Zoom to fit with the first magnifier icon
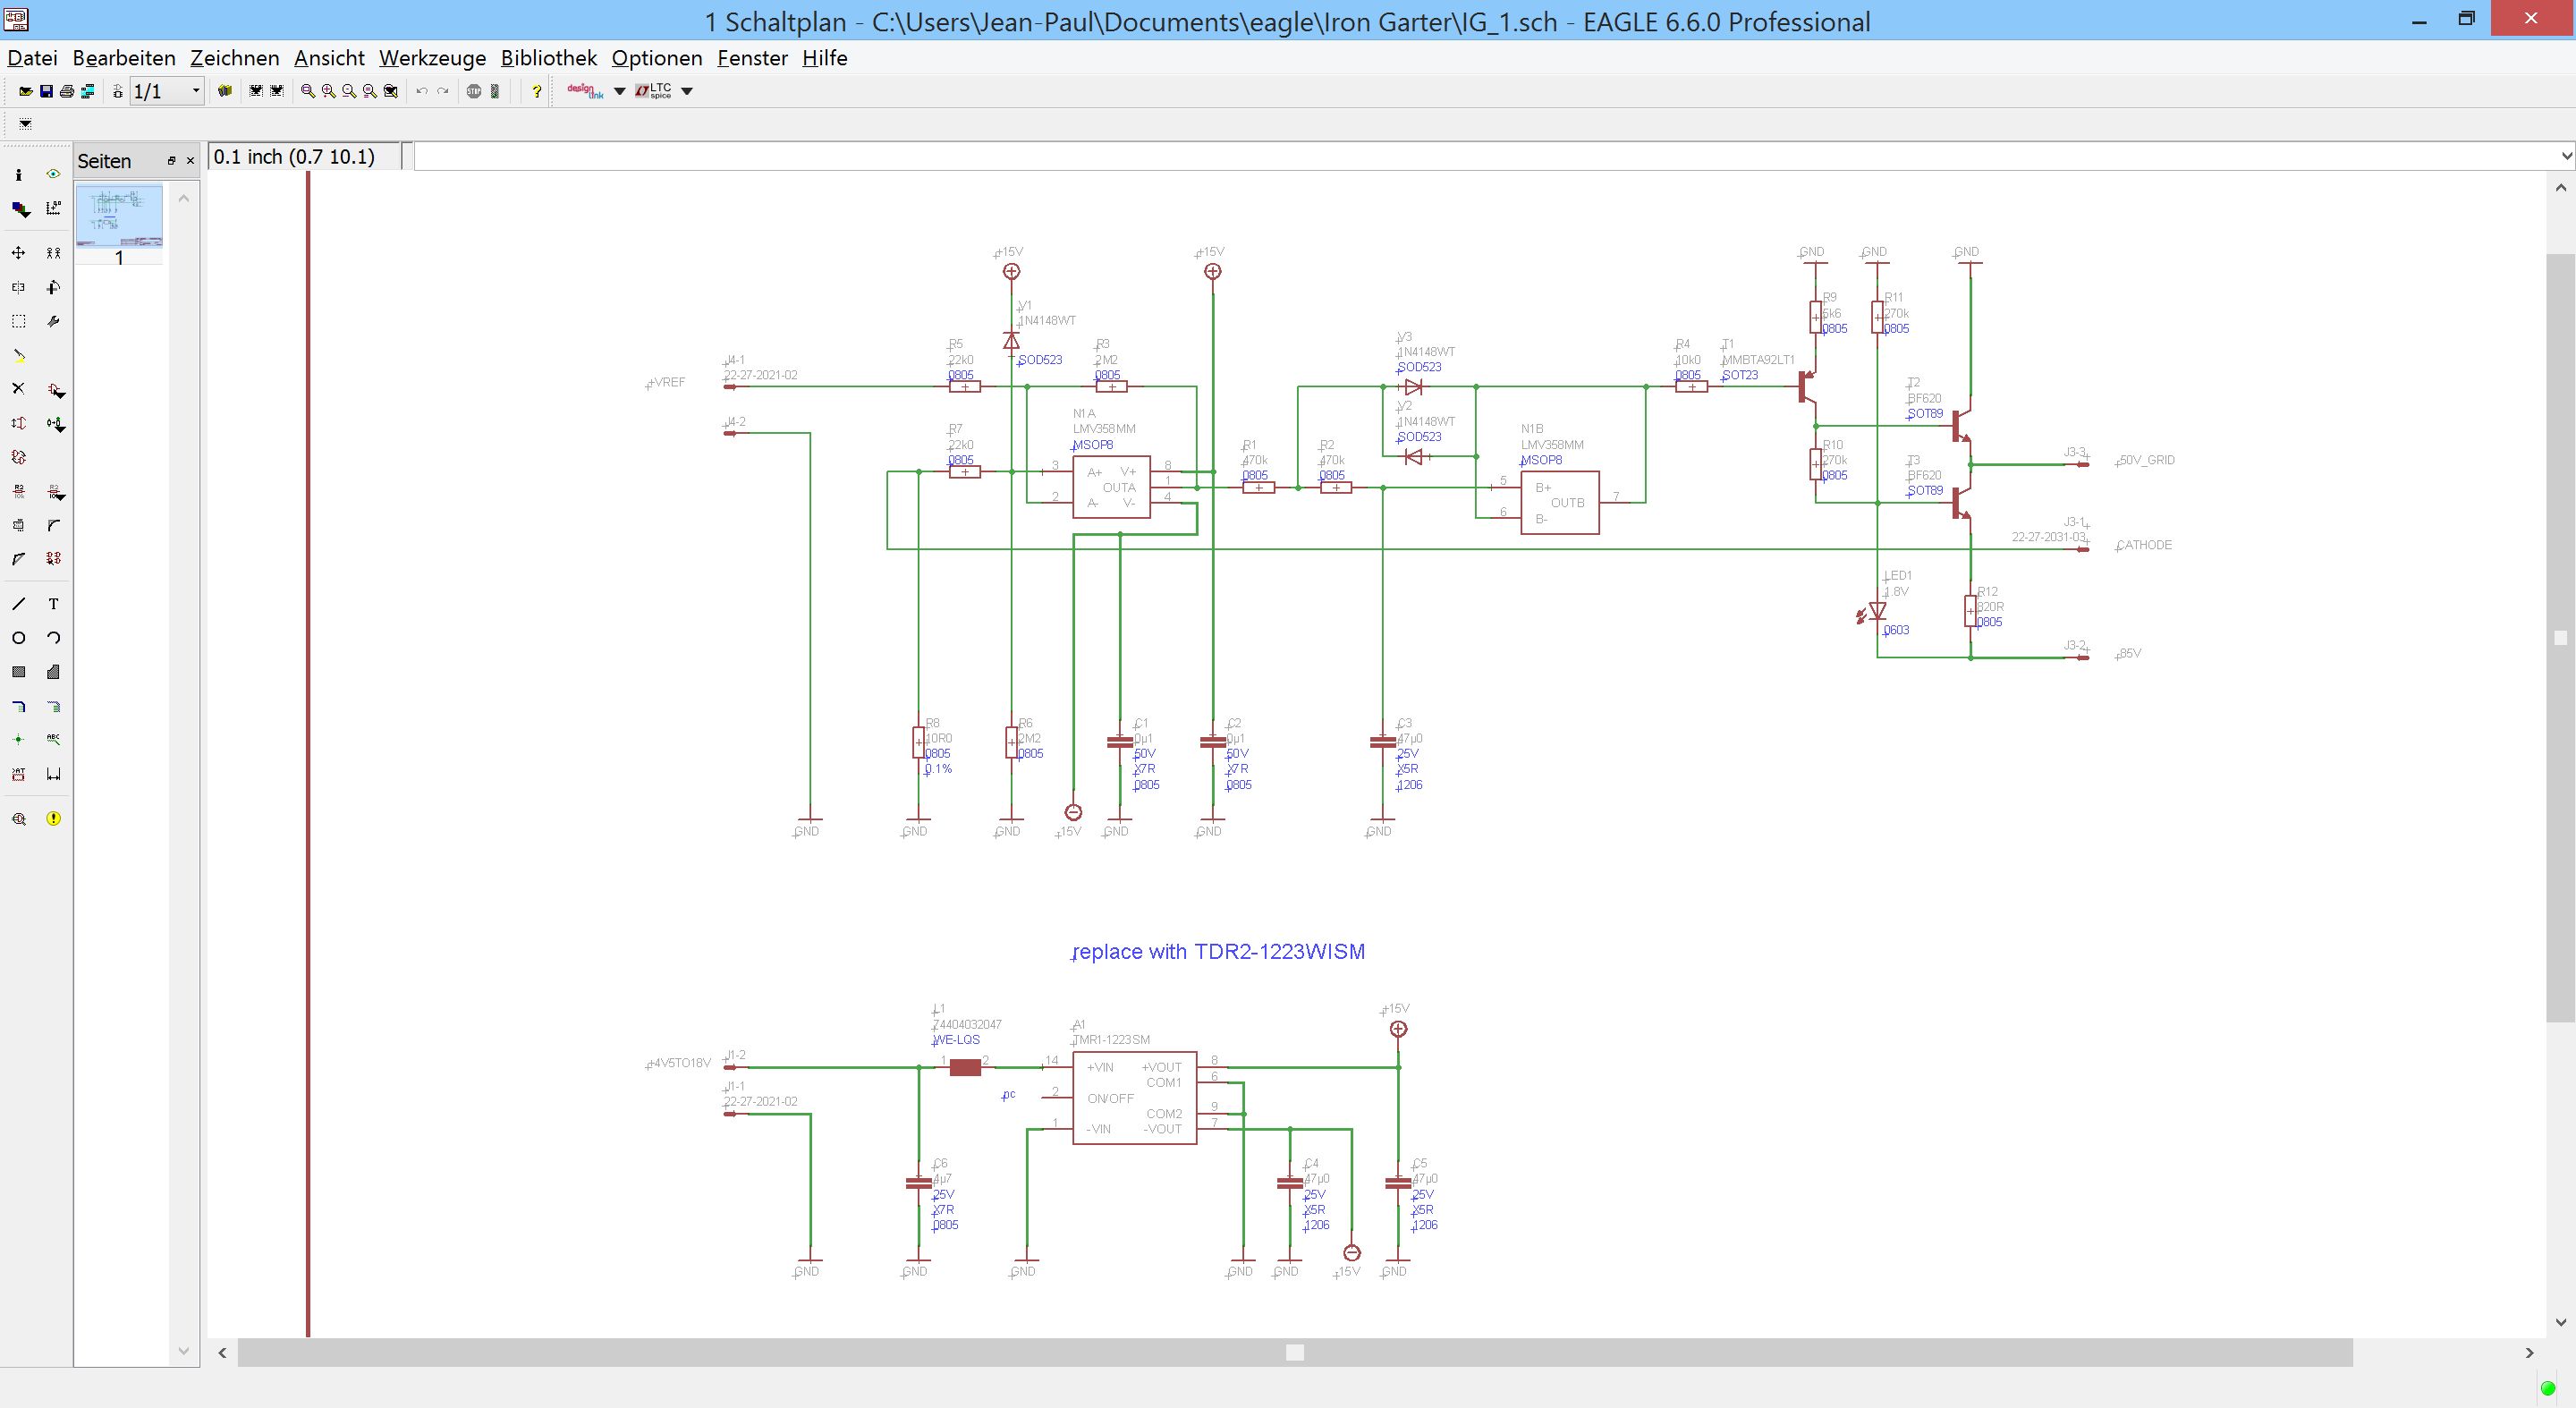 point(308,91)
